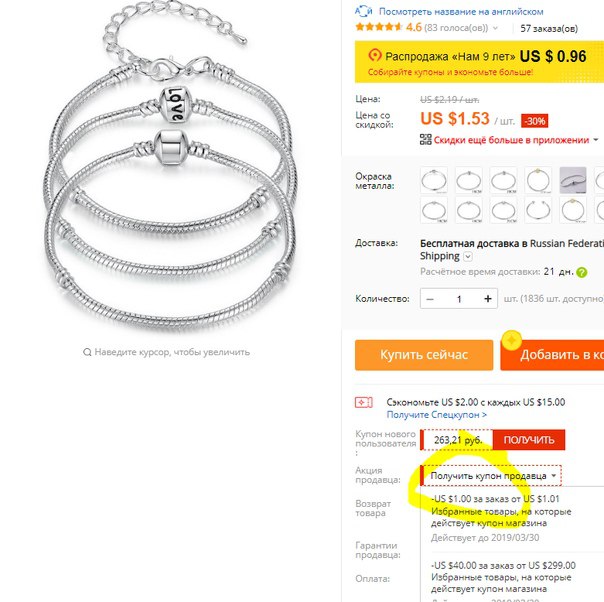604x602 pixels.
Task: Click the orange sale location pin icon
Action: click(374, 55)
